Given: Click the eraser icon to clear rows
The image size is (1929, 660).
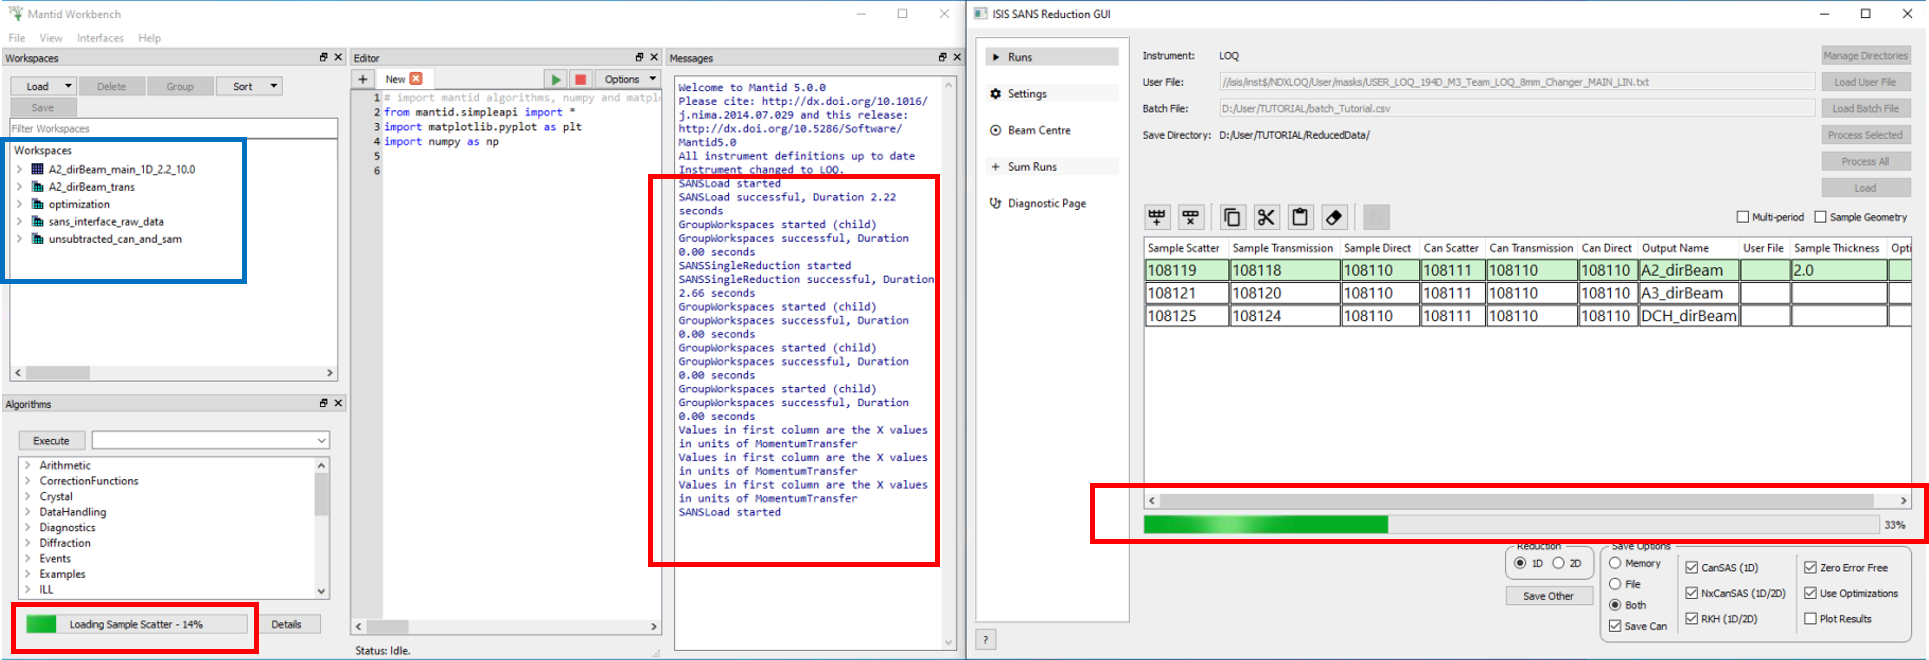Looking at the screenshot, I should [1334, 218].
